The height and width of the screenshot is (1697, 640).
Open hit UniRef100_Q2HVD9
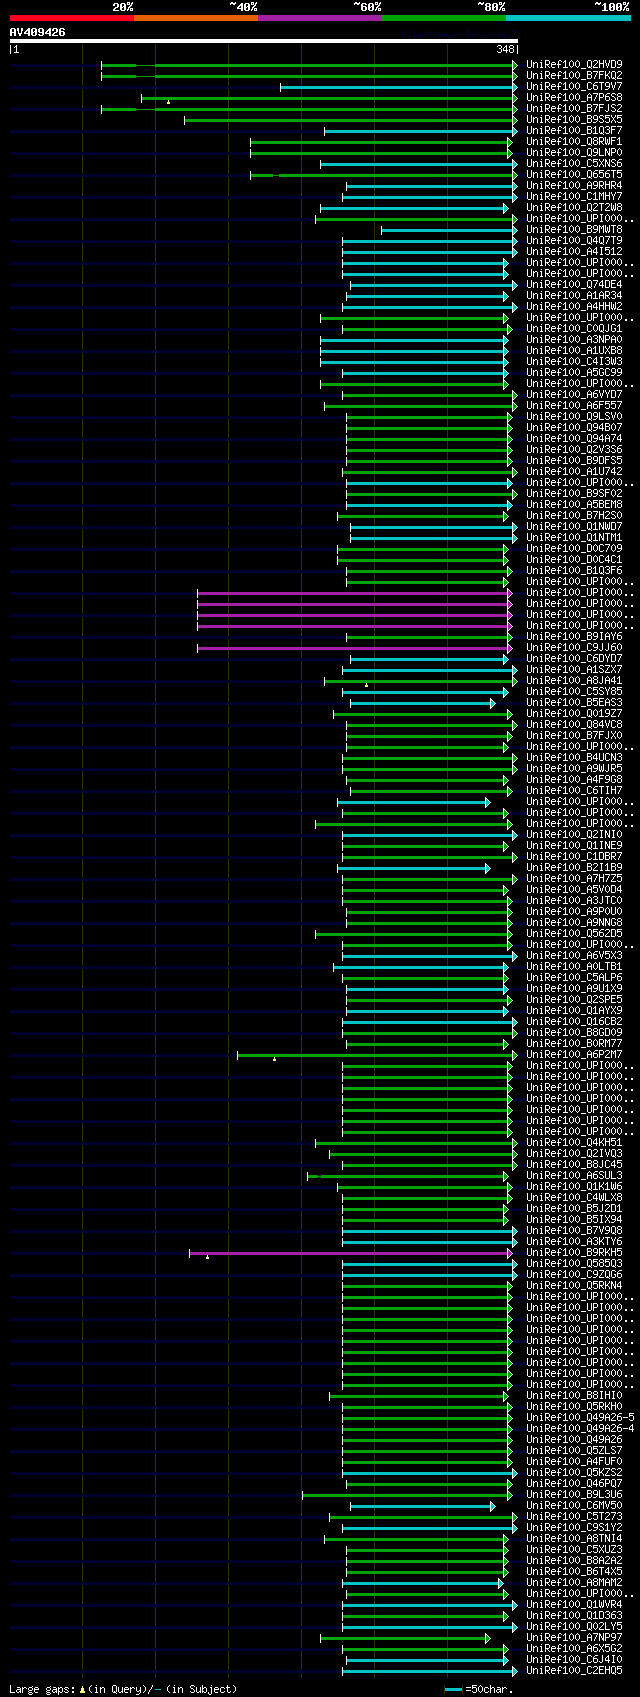574,65
